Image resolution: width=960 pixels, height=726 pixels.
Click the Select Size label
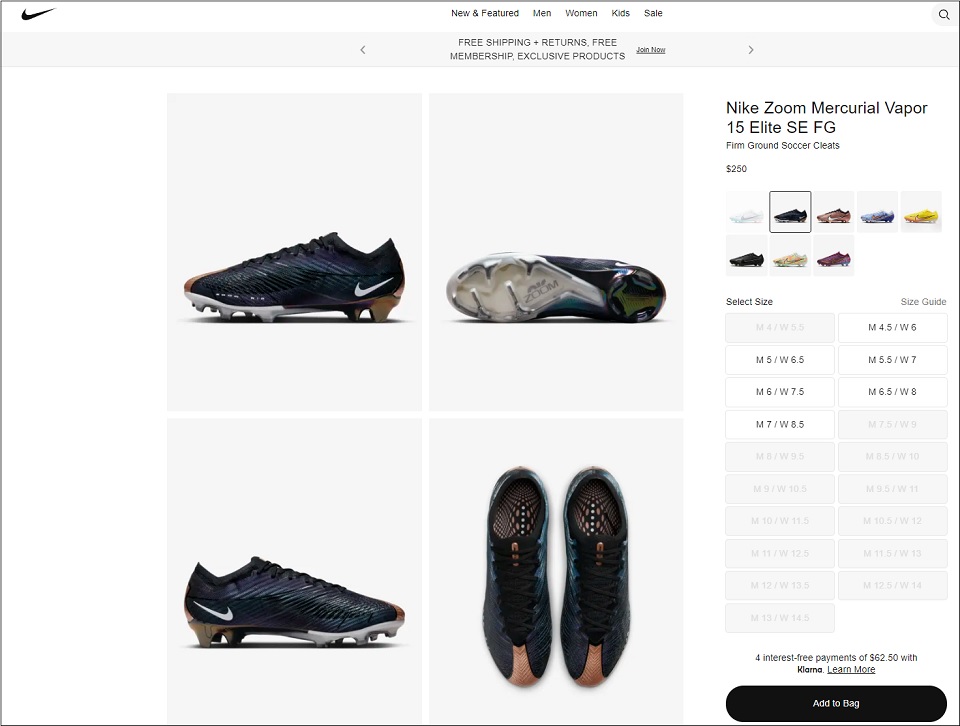749,301
